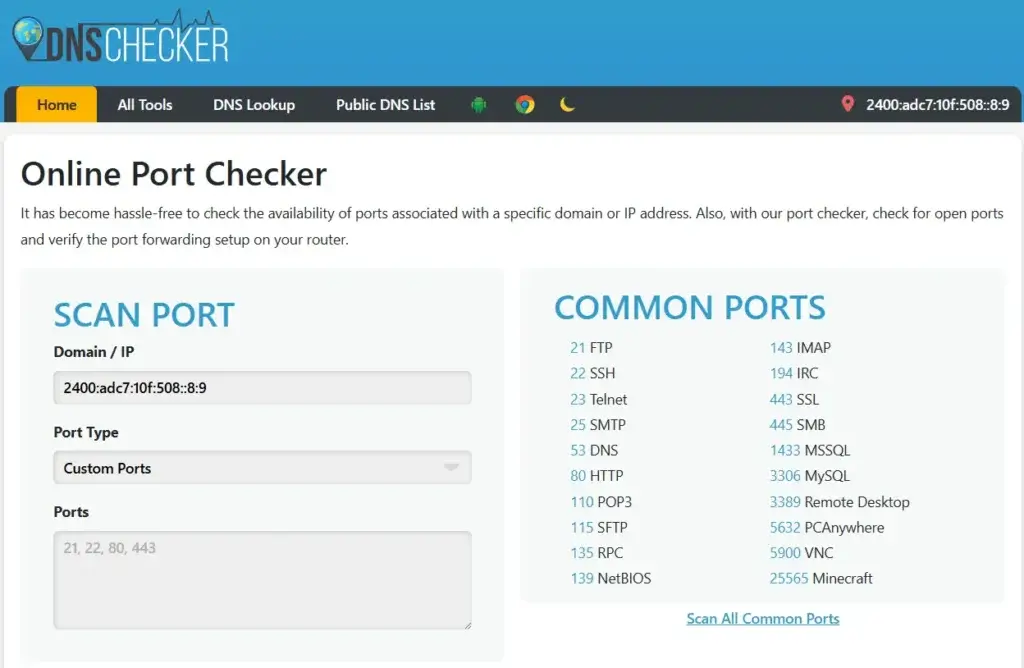
Task: Open the Port Type dropdown
Action: (262, 467)
